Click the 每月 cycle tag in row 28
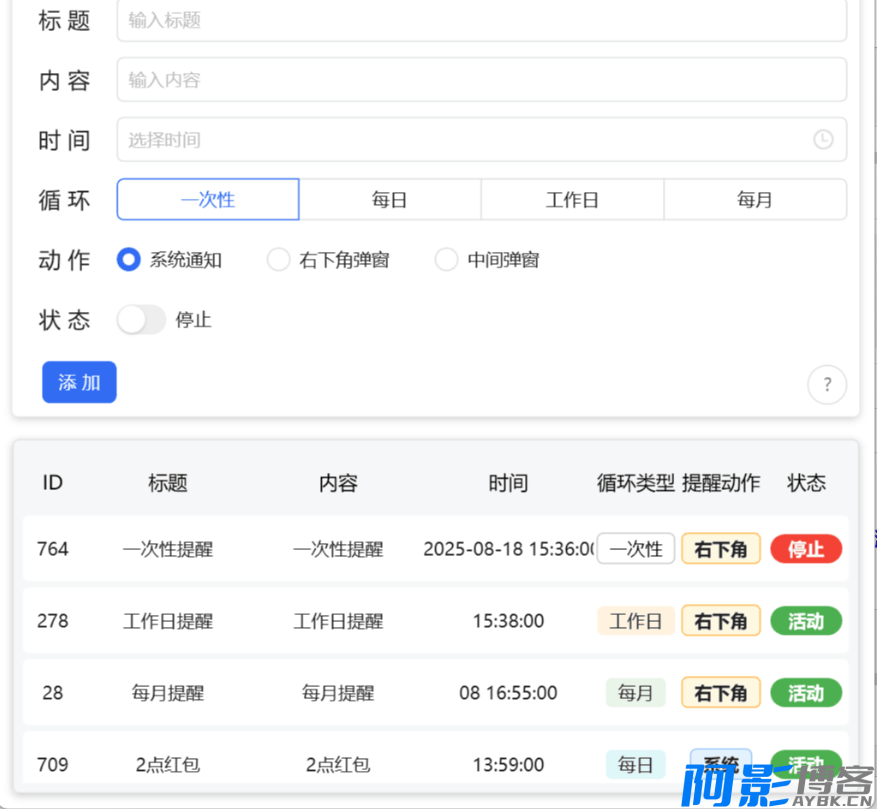Image resolution: width=877 pixels, height=809 pixels. [x=636, y=693]
